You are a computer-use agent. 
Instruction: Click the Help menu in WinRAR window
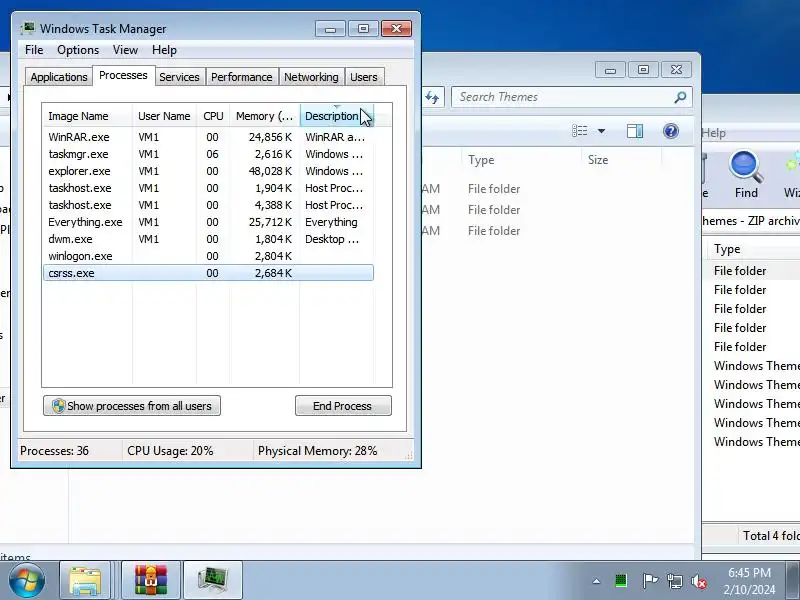coord(713,133)
